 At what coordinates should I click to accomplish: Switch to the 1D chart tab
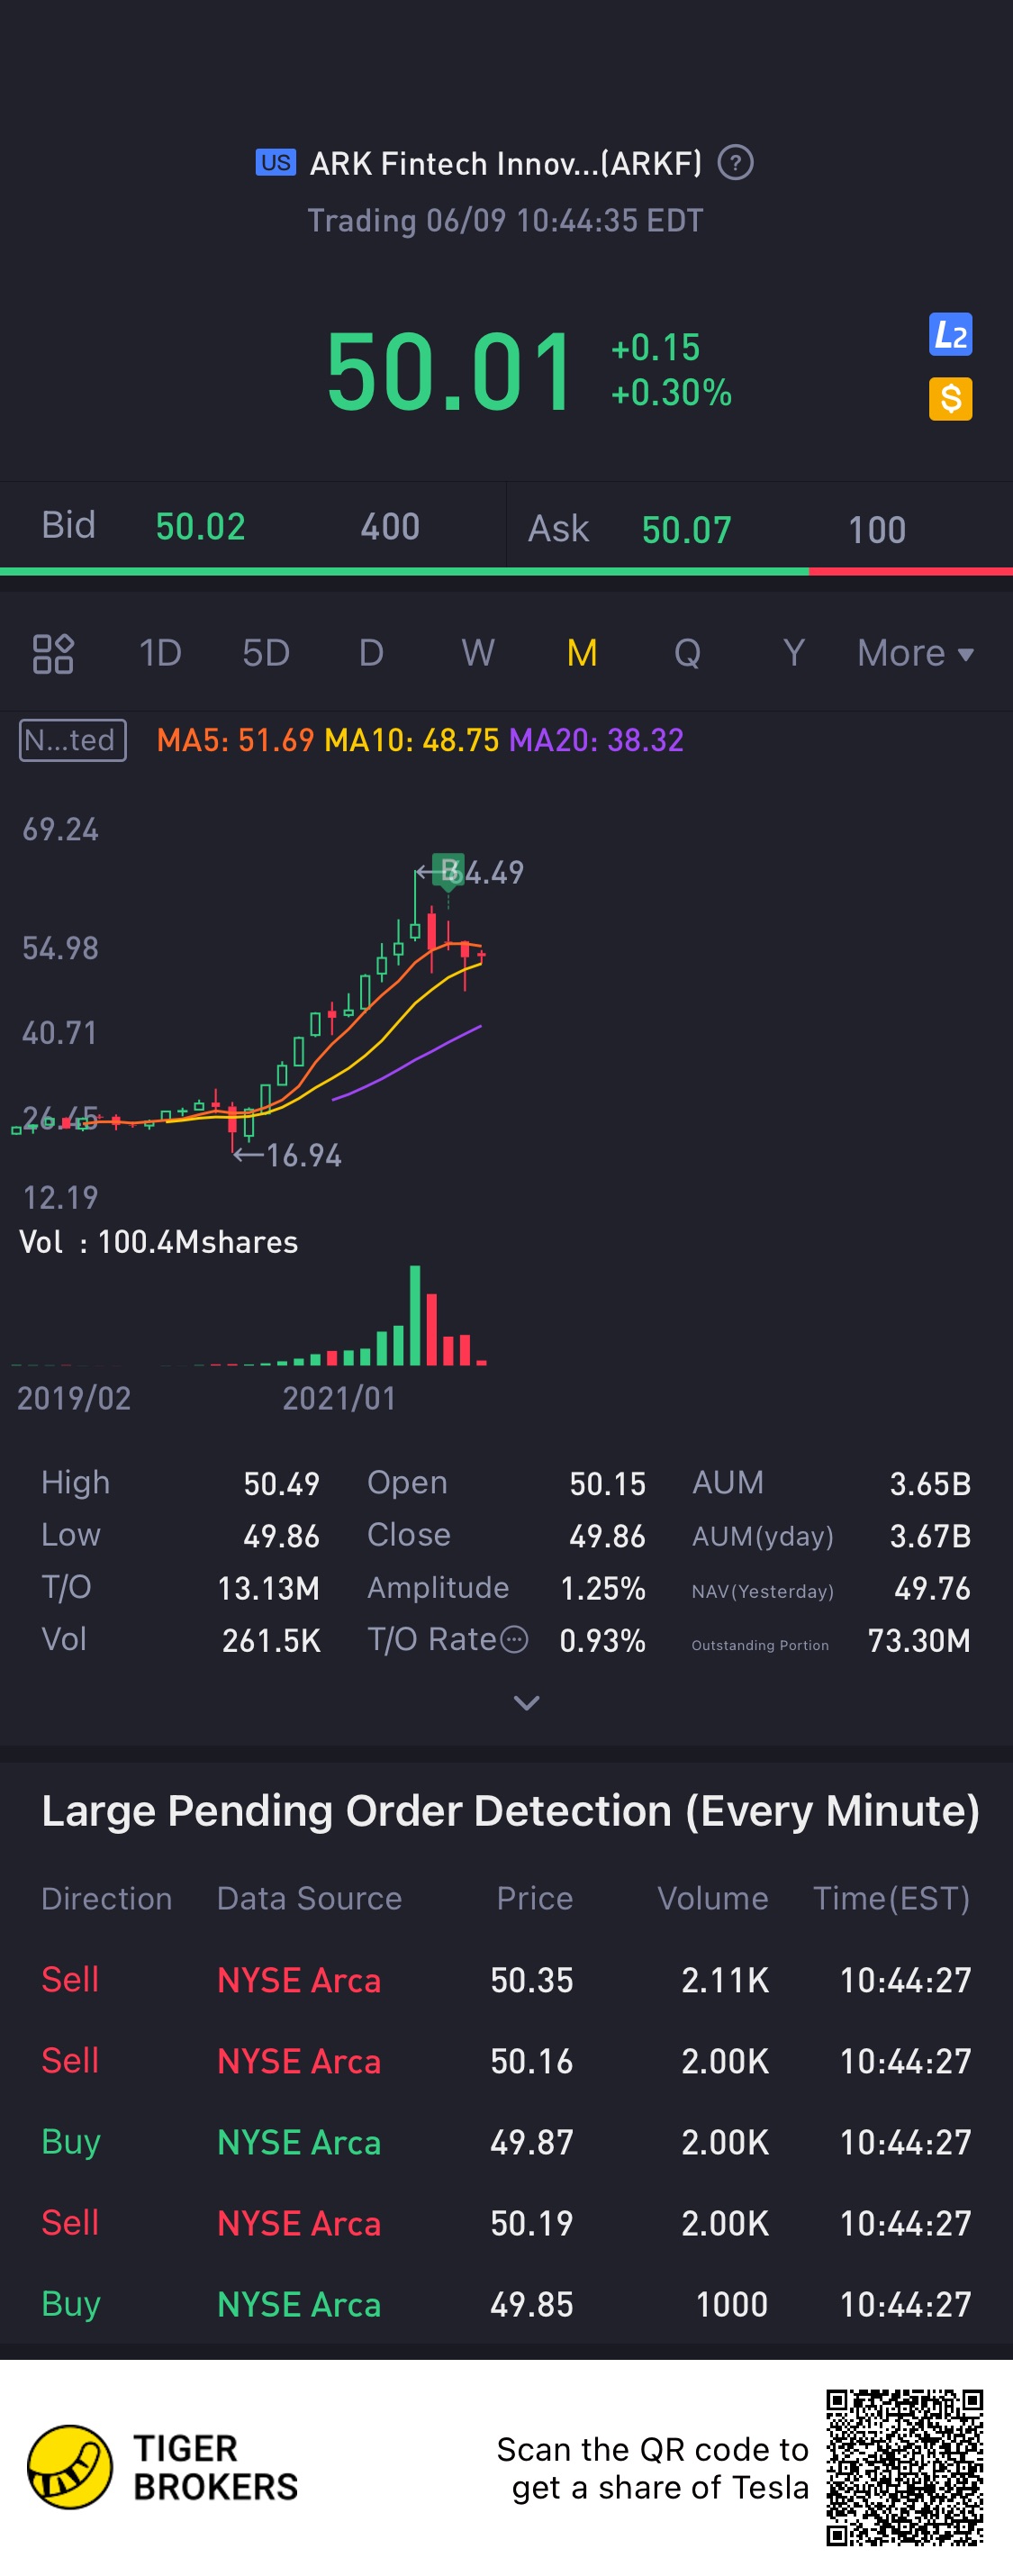(x=160, y=654)
